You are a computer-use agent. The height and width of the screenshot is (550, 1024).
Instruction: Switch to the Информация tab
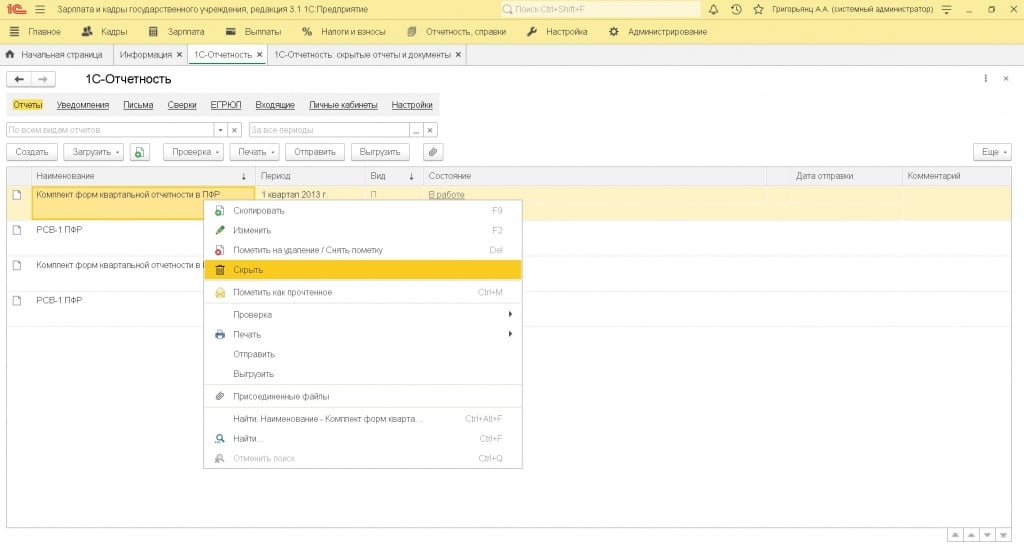coord(146,54)
